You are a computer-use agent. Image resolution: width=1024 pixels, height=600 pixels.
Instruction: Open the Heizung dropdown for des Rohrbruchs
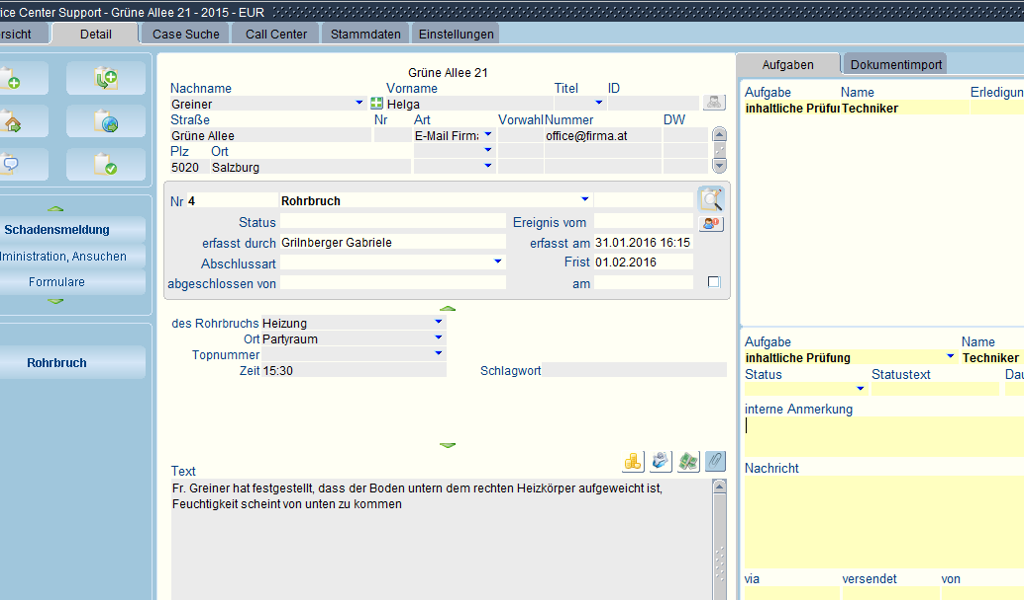438,322
